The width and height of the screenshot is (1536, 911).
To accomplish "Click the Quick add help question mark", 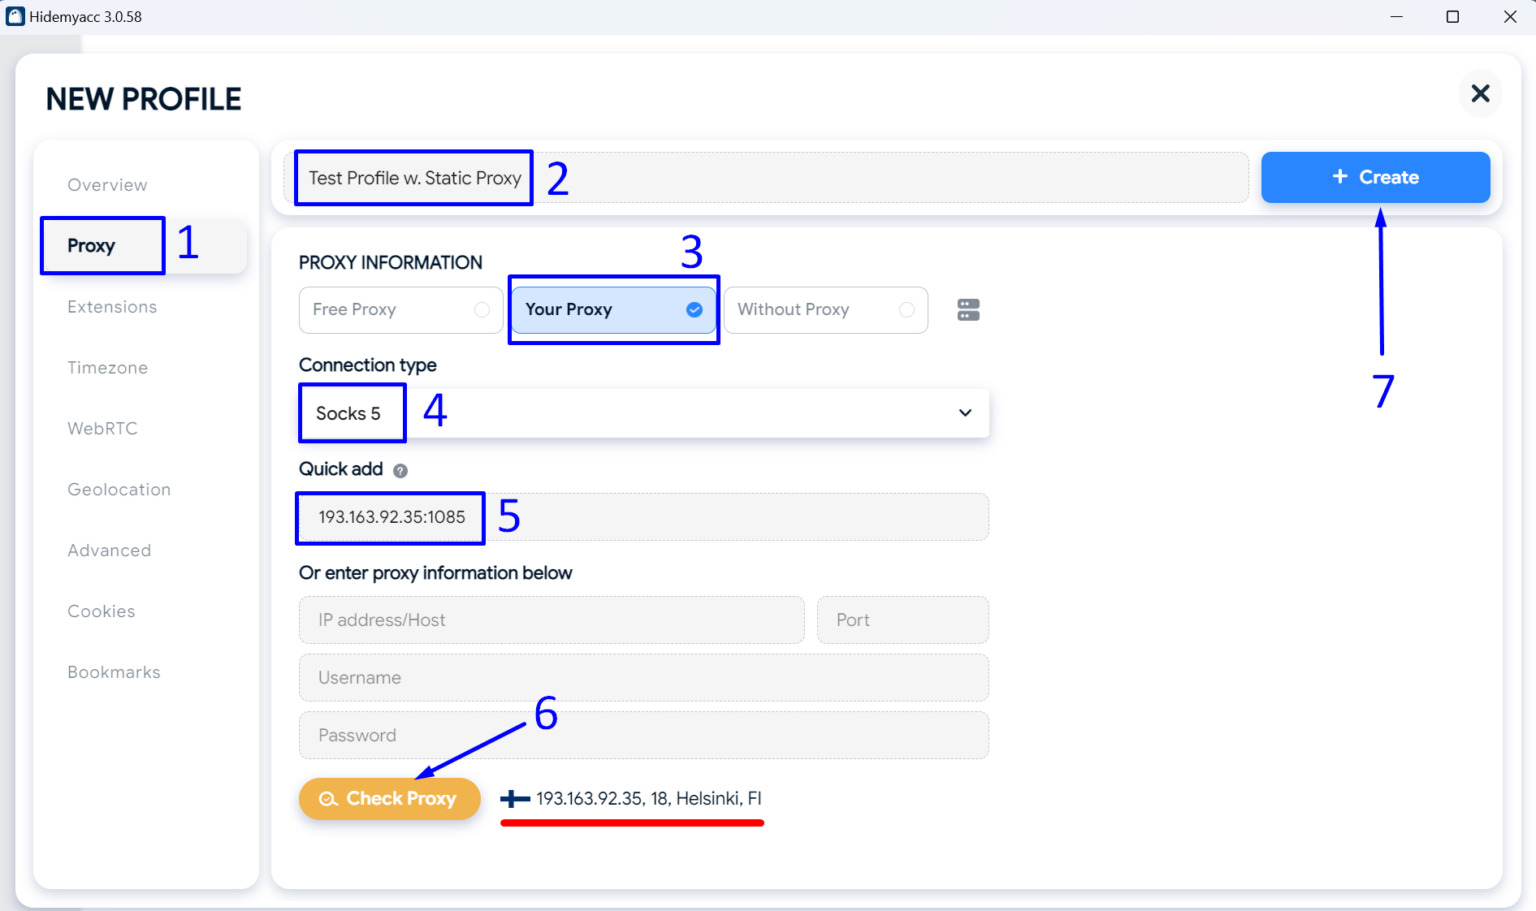I will [401, 469].
